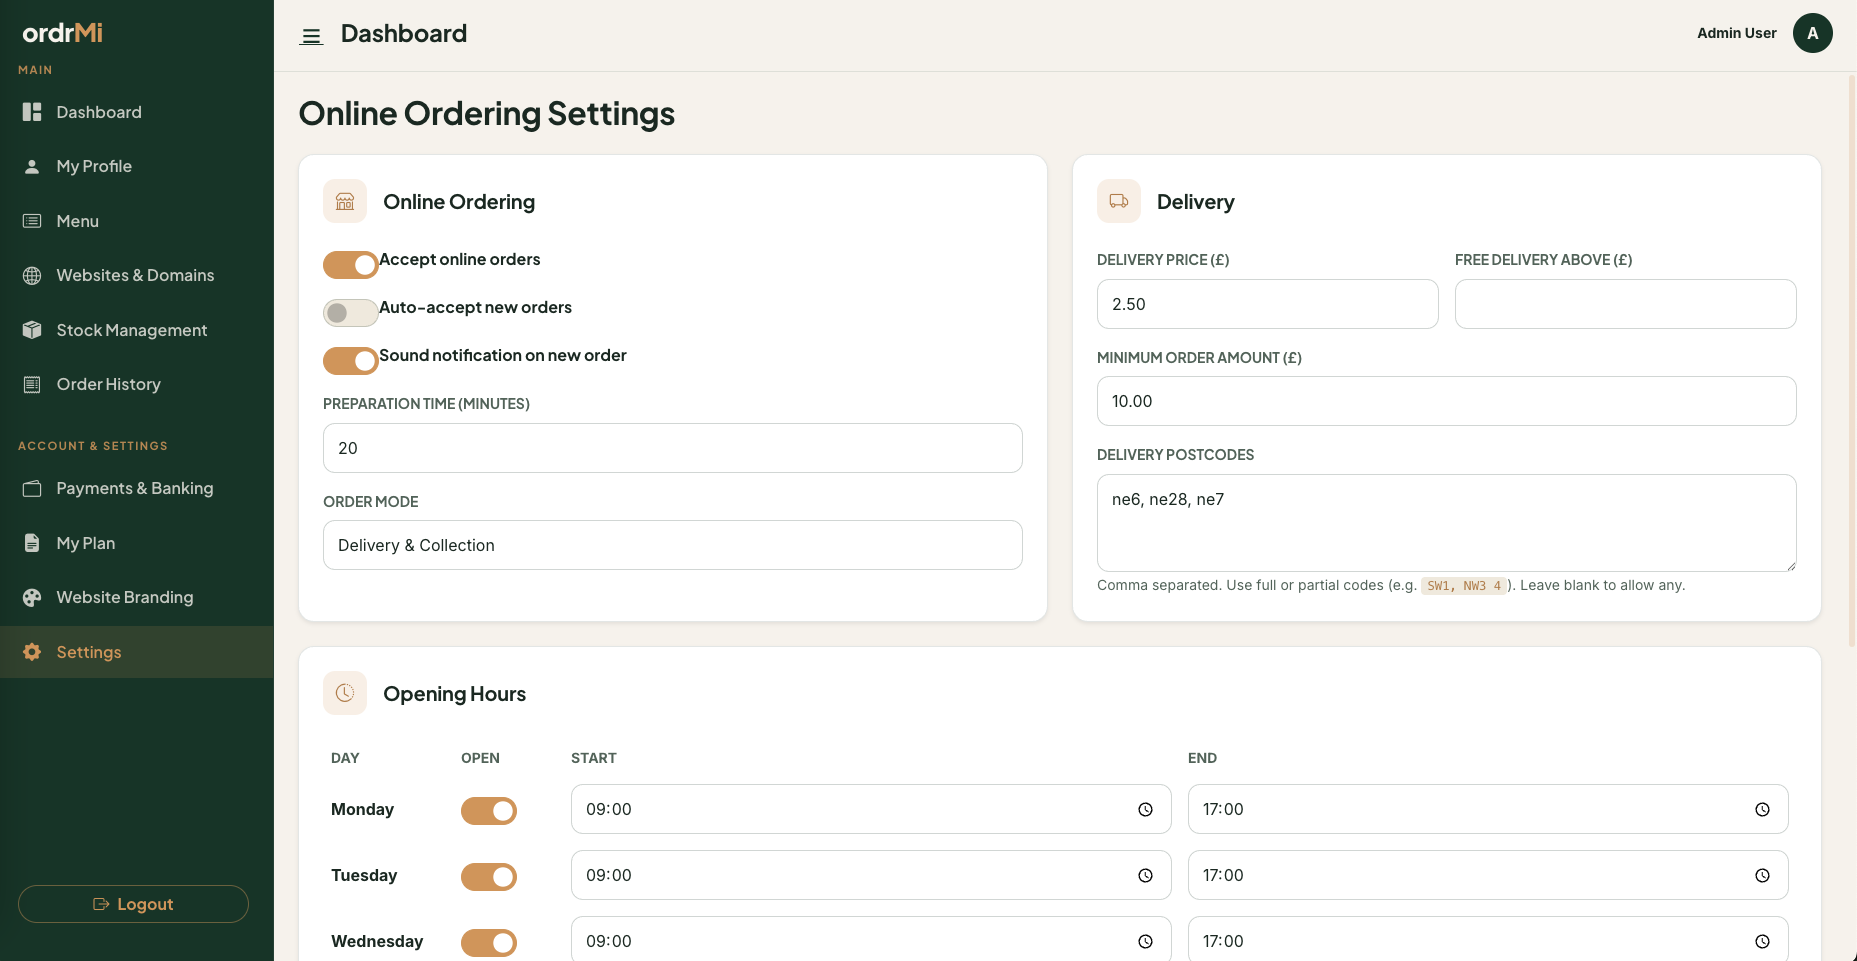This screenshot has width=1857, height=961.
Task: Click the Dashboard sidebar icon
Action: (x=32, y=112)
